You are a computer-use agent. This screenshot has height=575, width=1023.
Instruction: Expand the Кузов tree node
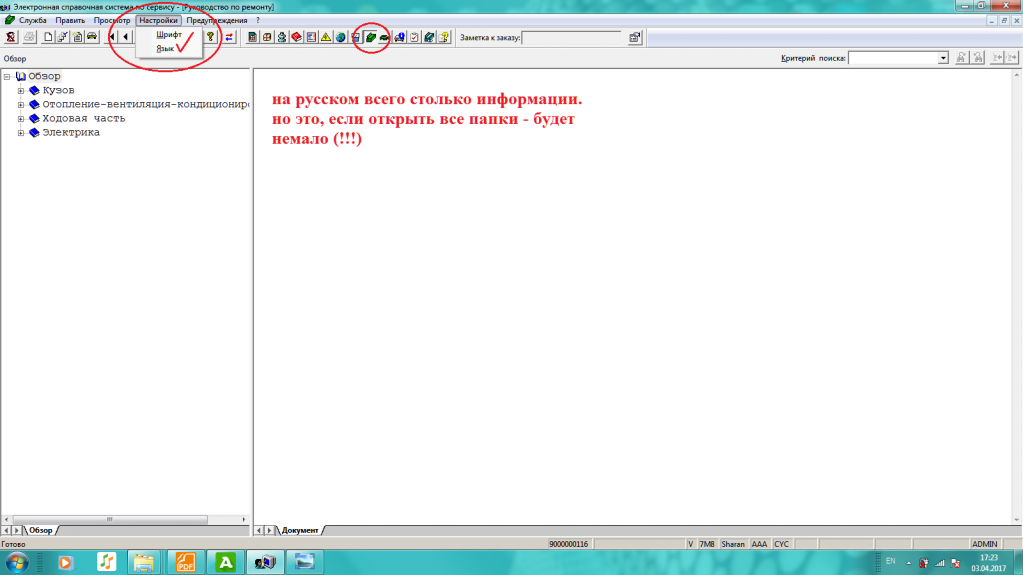click(x=21, y=91)
